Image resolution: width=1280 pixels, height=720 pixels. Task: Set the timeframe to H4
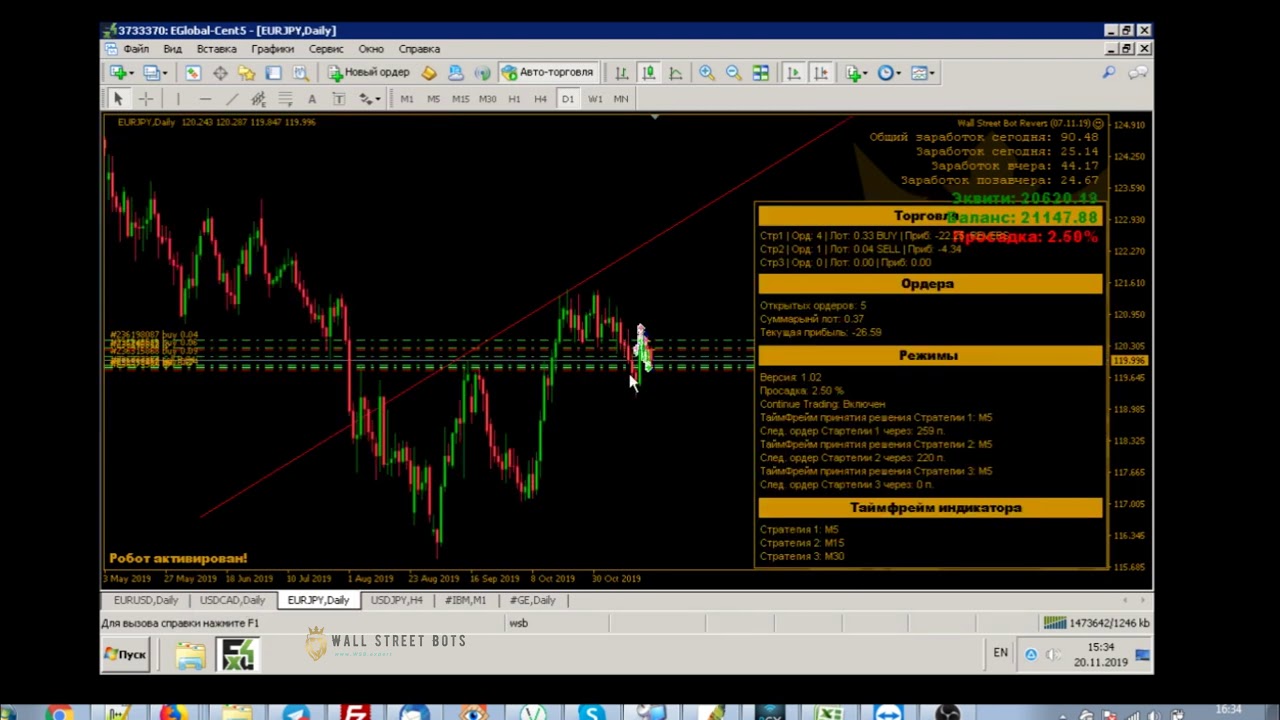click(x=541, y=99)
